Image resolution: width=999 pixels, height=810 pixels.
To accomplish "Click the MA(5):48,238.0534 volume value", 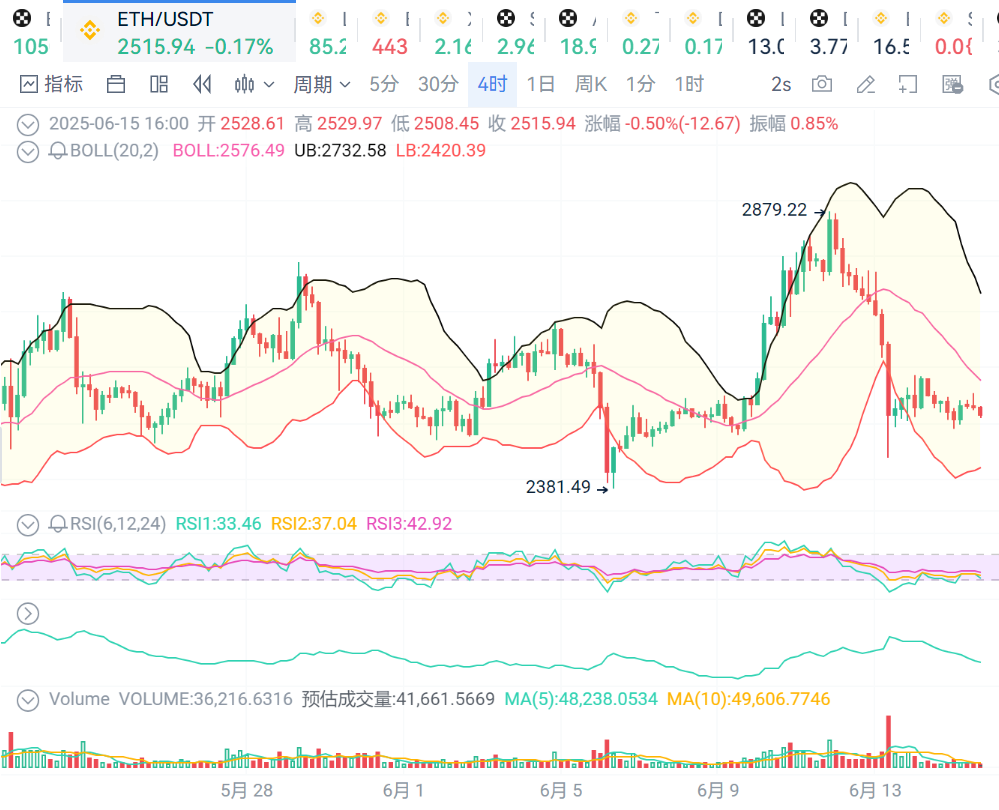I will tap(581, 699).
